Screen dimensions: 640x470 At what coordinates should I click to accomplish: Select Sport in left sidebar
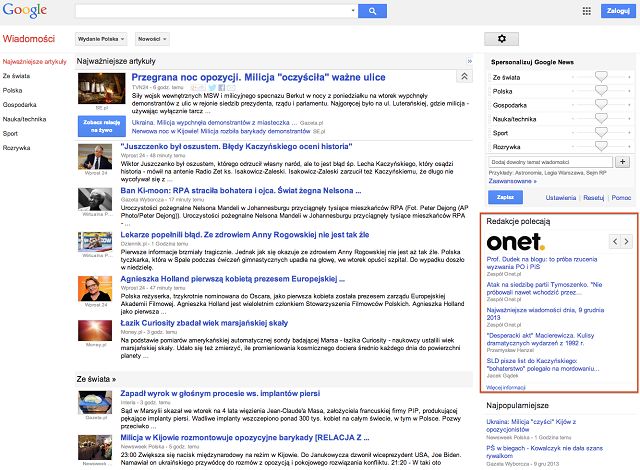[10, 133]
